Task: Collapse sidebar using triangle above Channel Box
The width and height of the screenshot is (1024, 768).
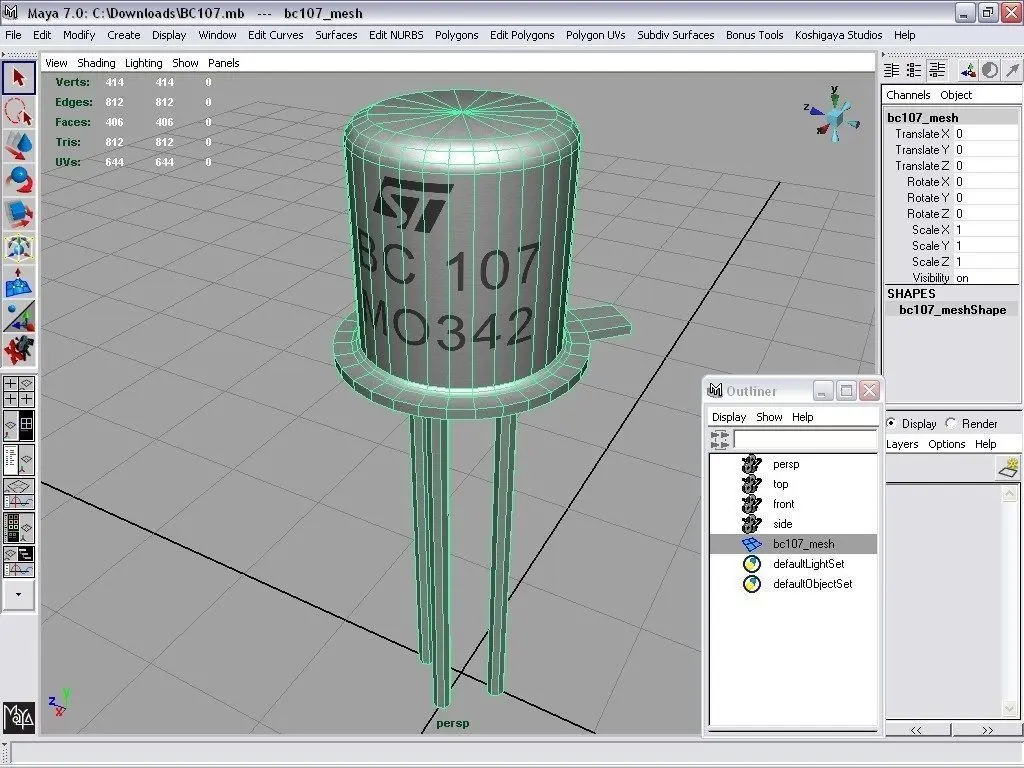Action: click(x=884, y=54)
